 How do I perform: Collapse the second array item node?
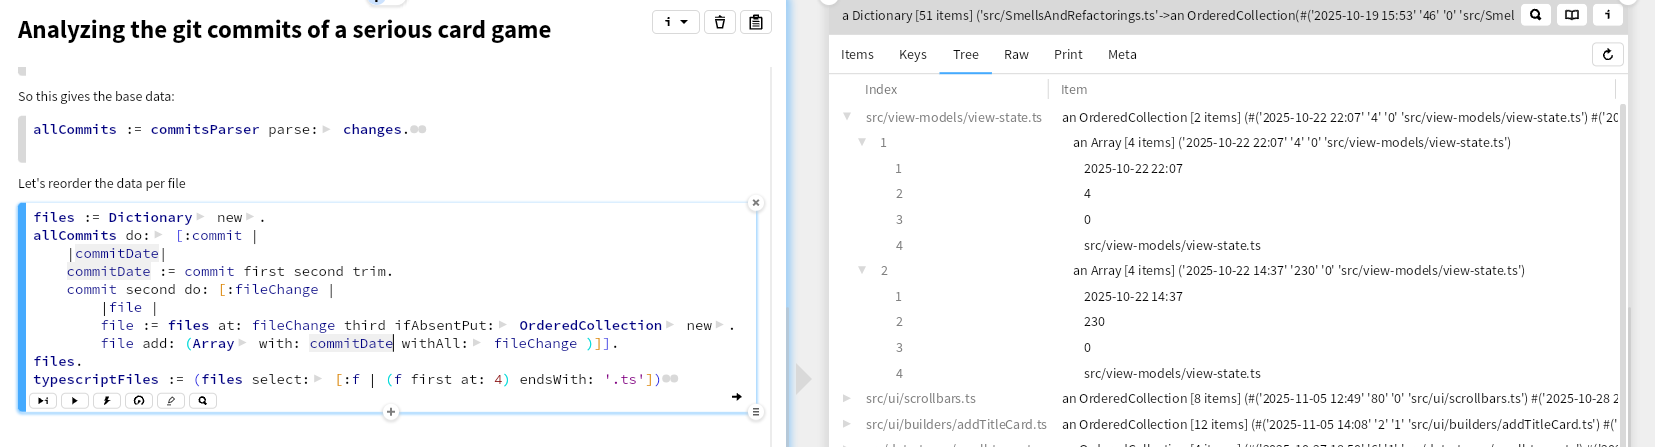862,270
